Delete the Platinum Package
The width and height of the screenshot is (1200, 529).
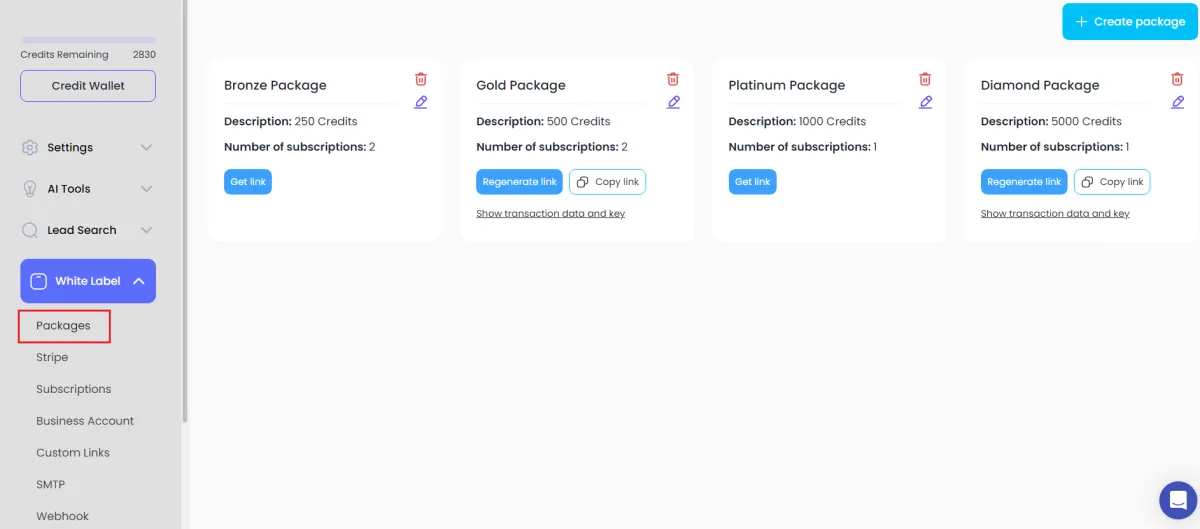point(925,79)
